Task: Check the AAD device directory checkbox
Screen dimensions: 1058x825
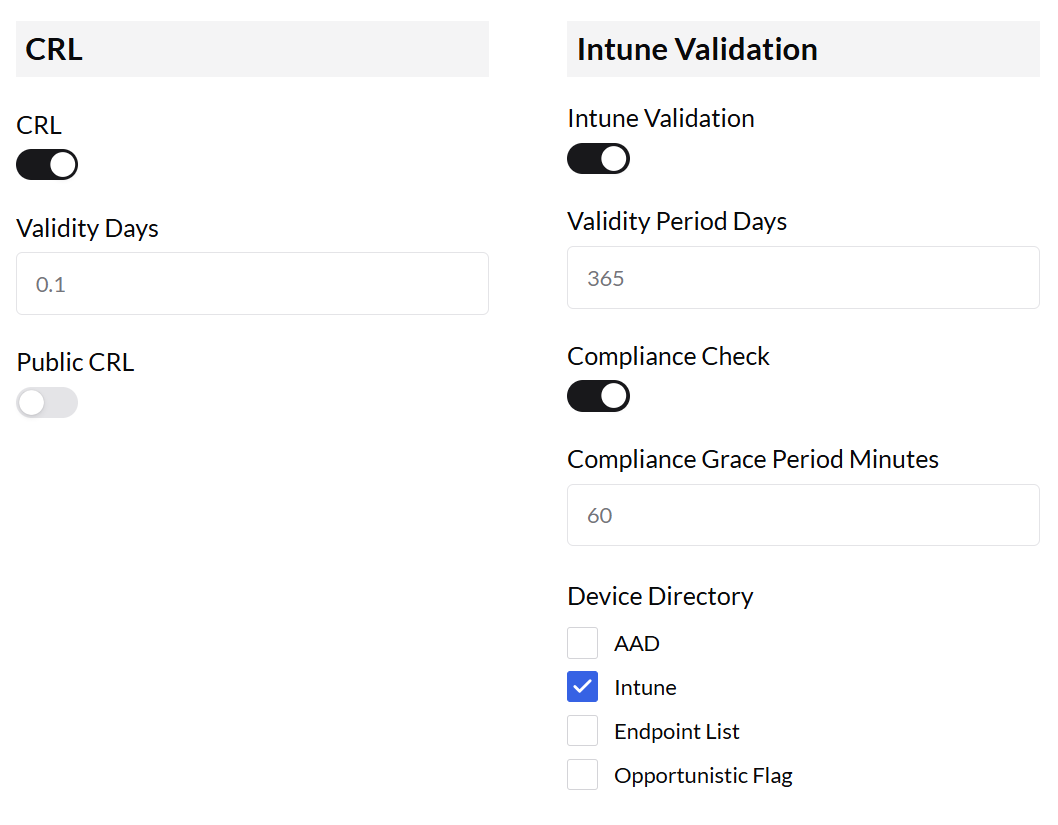Action: coord(583,643)
